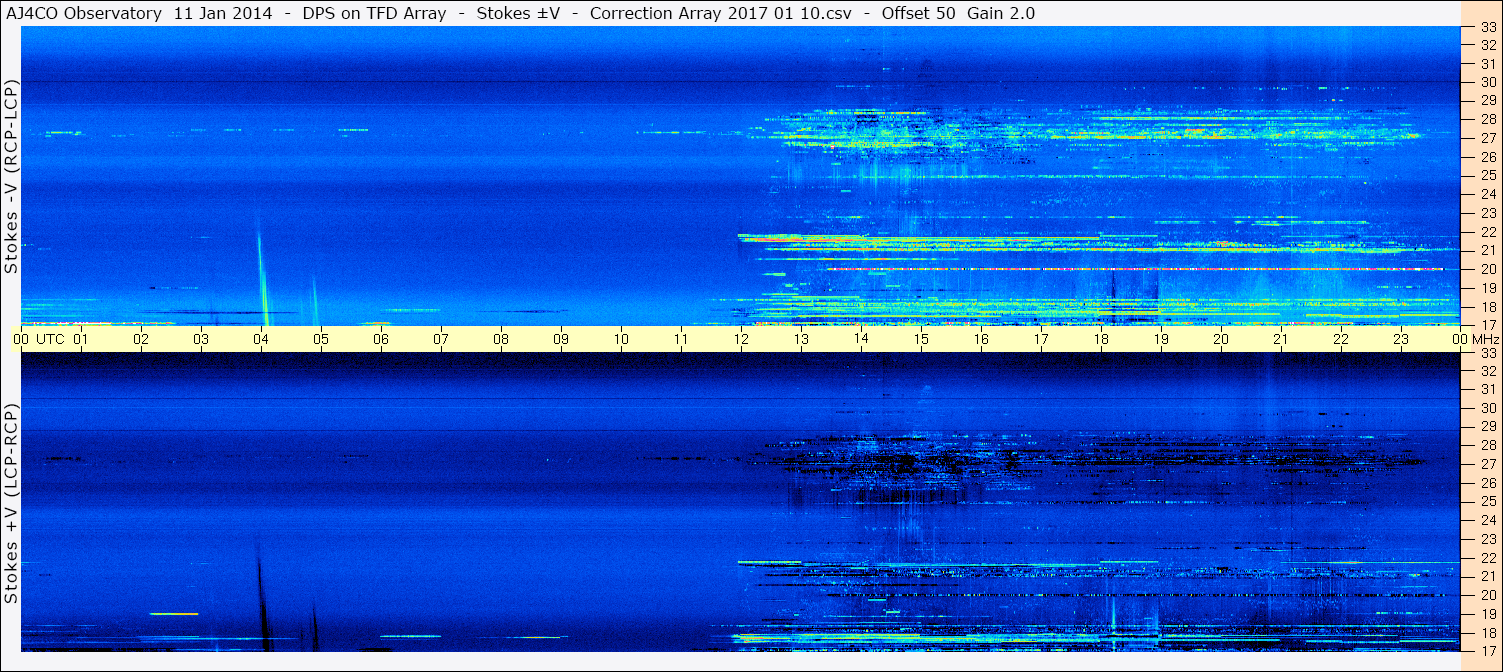
Task: Select the 10 hour marker on time axis
Action: (621, 339)
